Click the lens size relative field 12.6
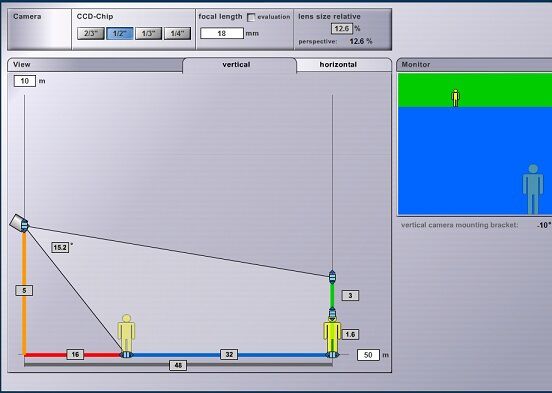Screen dimensions: 552x393 341,29
